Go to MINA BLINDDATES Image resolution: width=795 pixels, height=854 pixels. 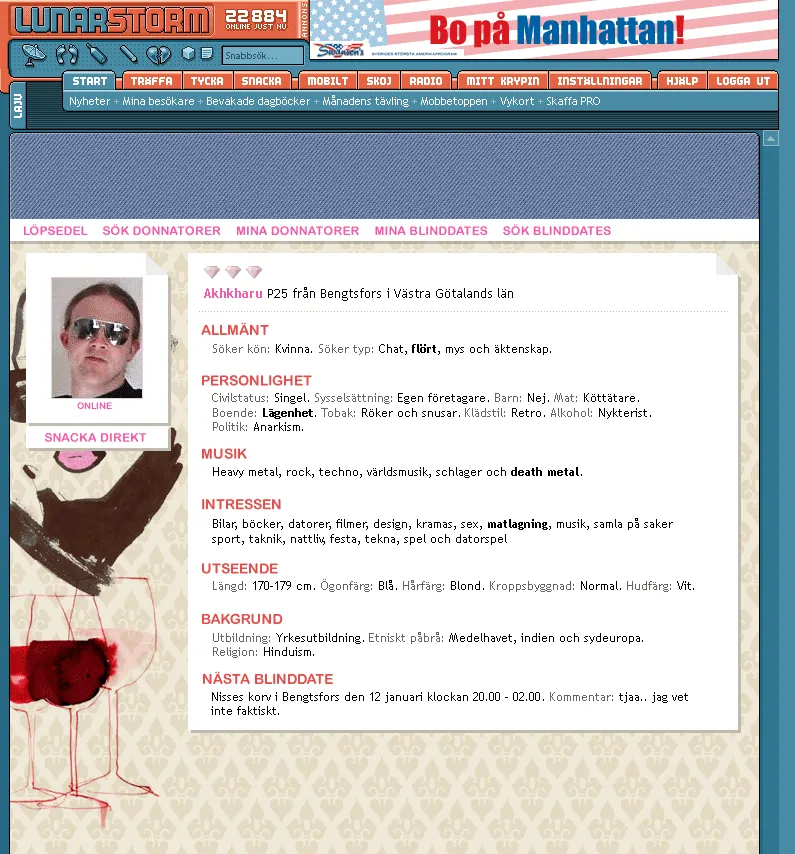point(431,231)
